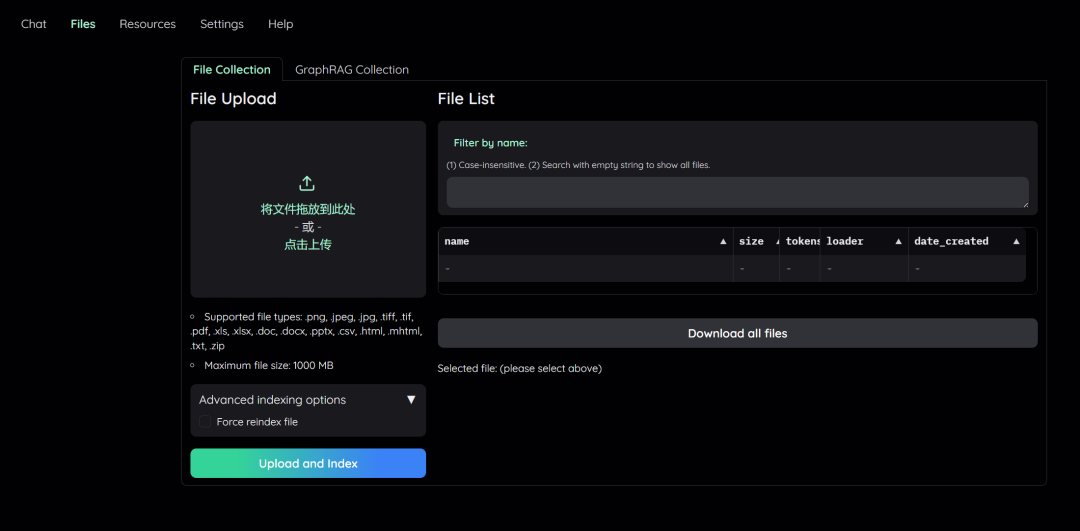1080x531 pixels.
Task: Click the Maximum file size: 1000 MB text
Action: 269,366
